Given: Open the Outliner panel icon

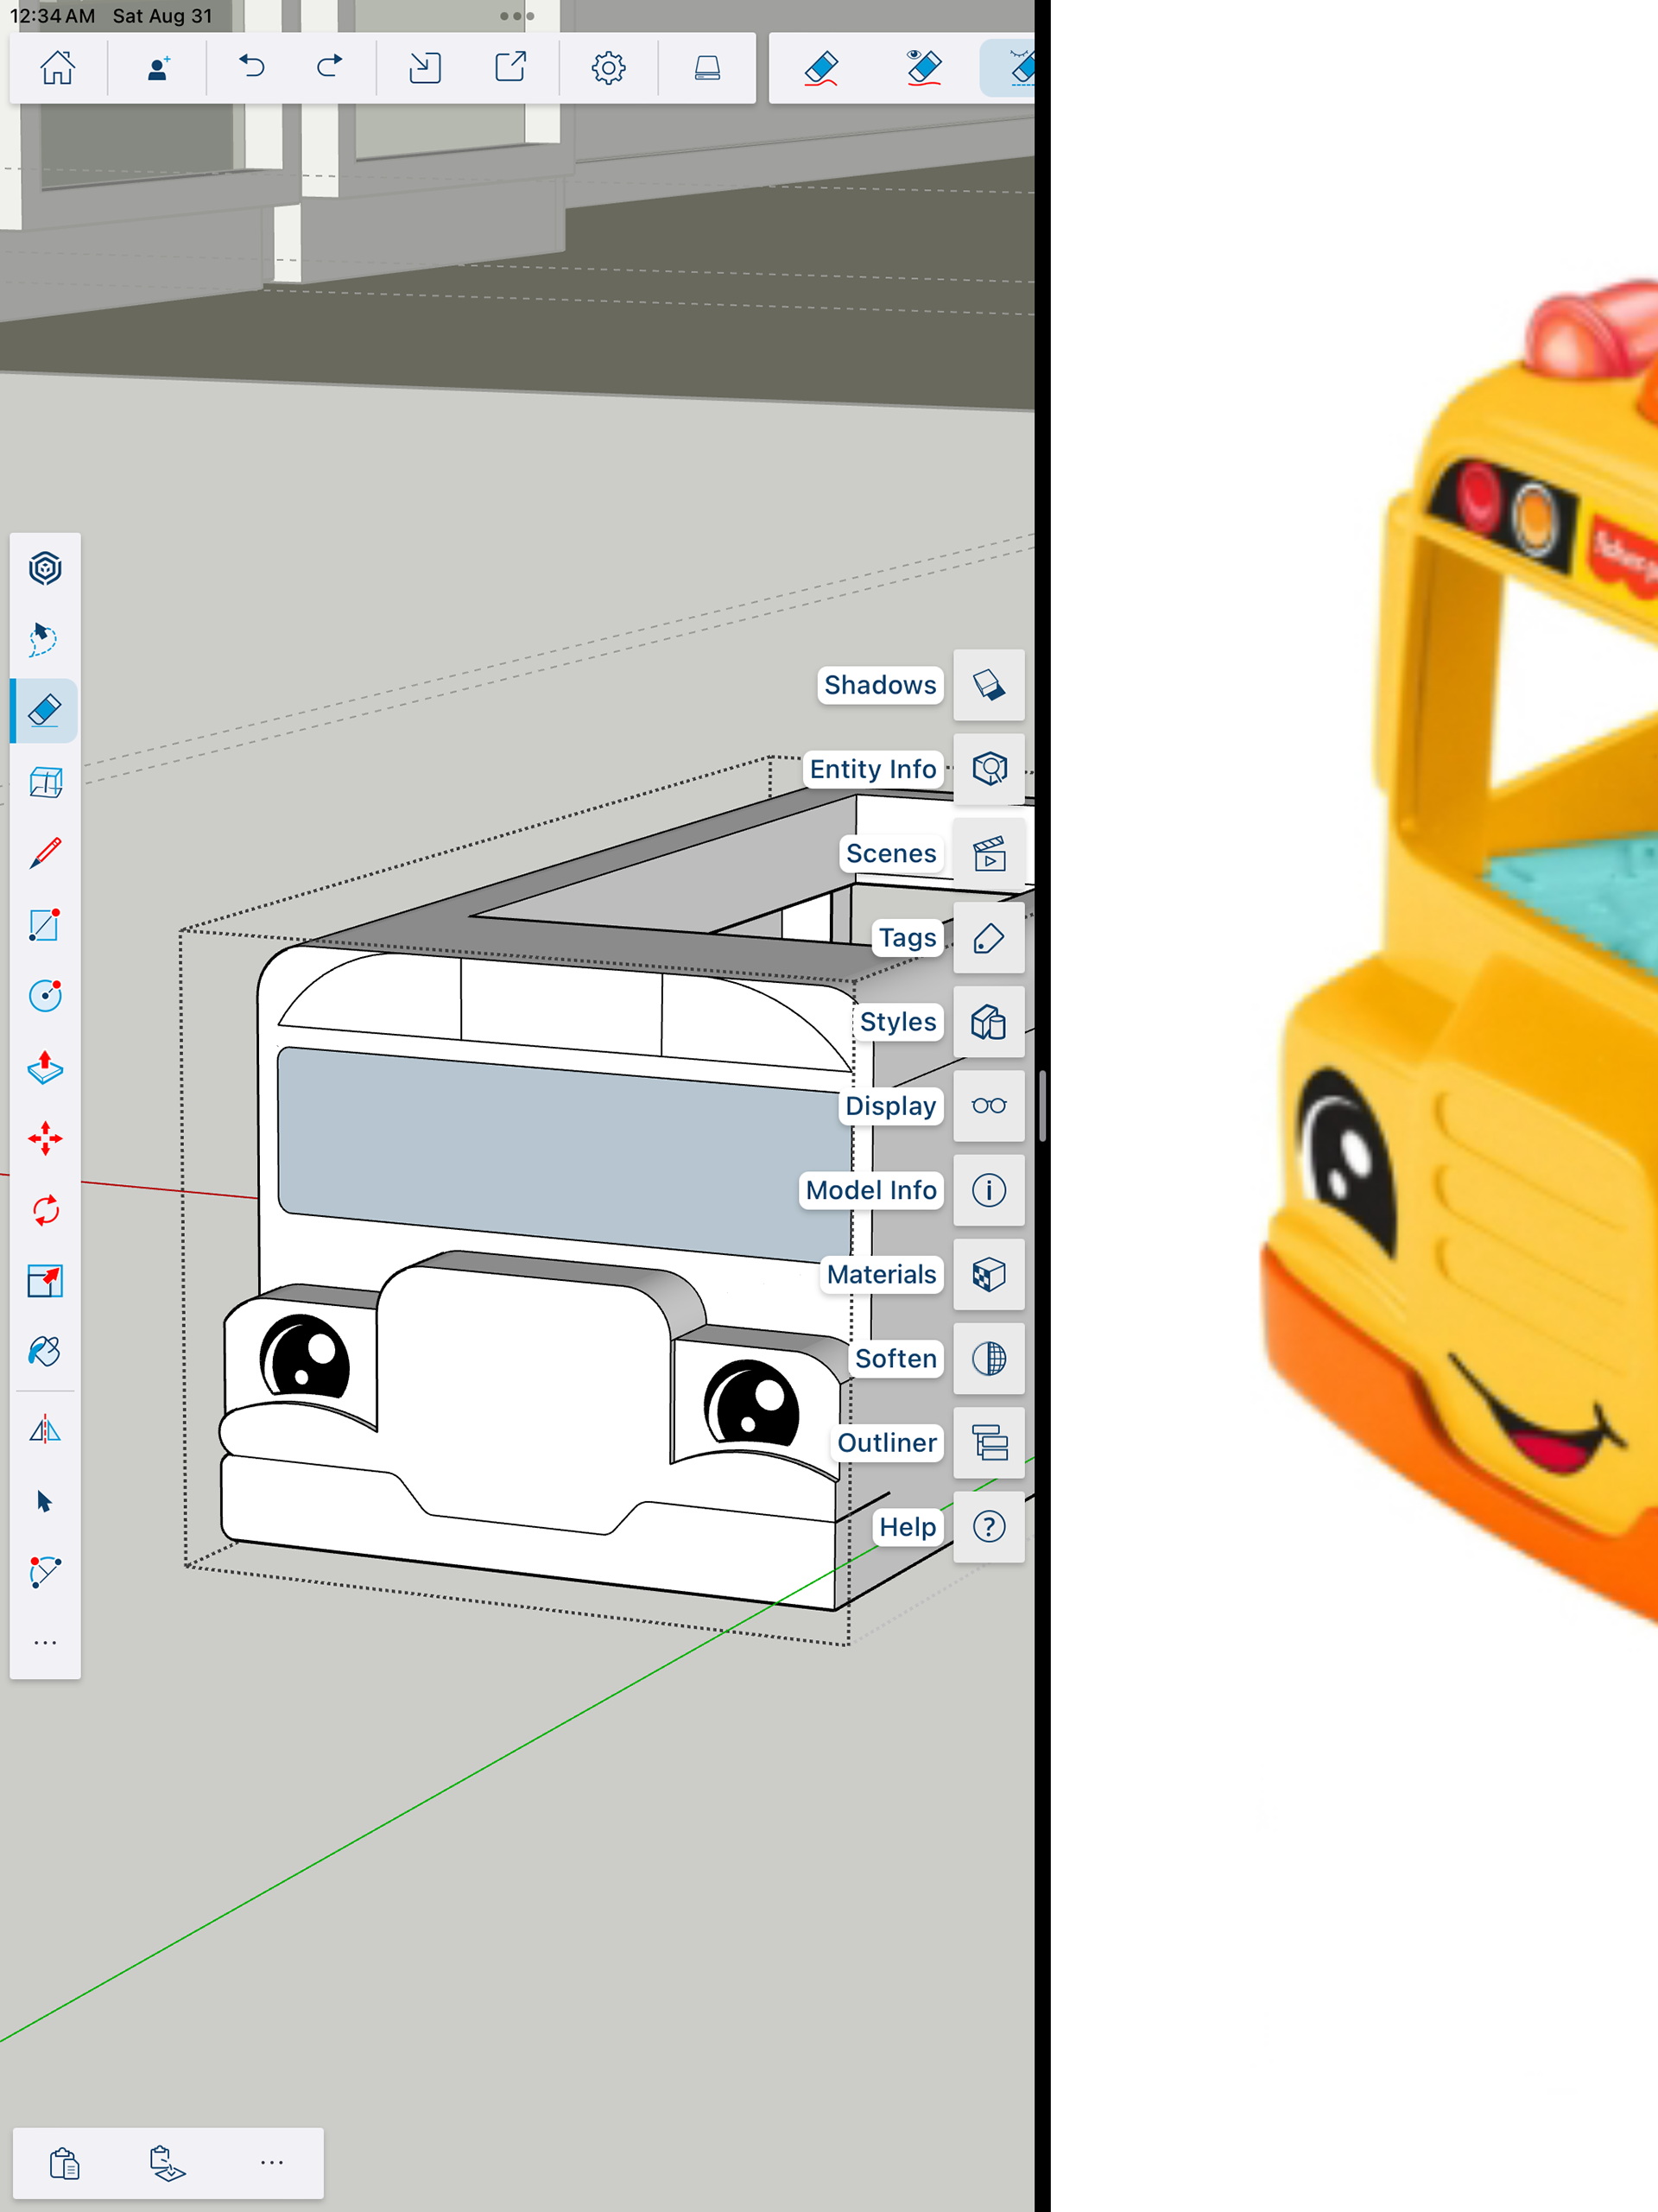Looking at the screenshot, I should pos(988,1443).
